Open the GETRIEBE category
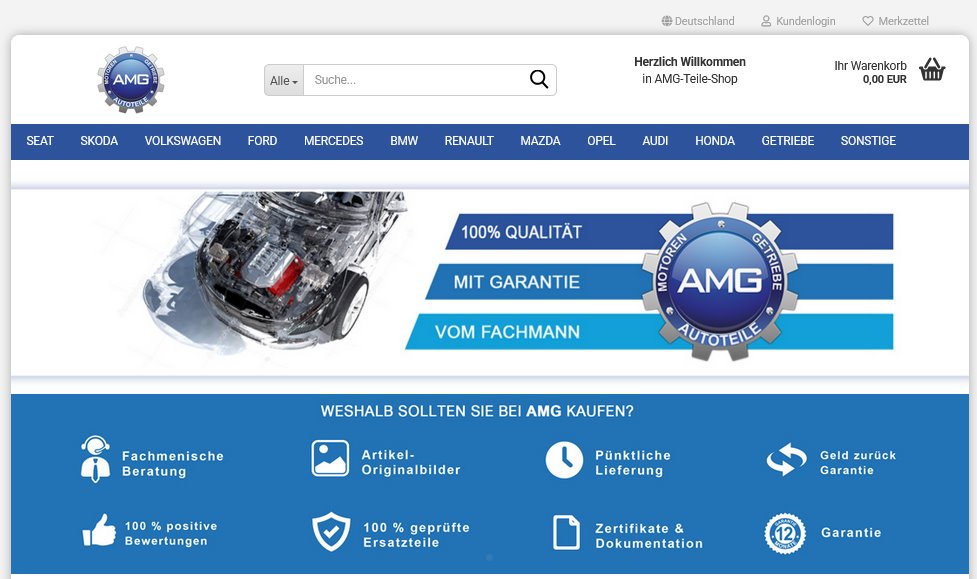The height and width of the screenshot is (579, 977). (x=788, y=141)
